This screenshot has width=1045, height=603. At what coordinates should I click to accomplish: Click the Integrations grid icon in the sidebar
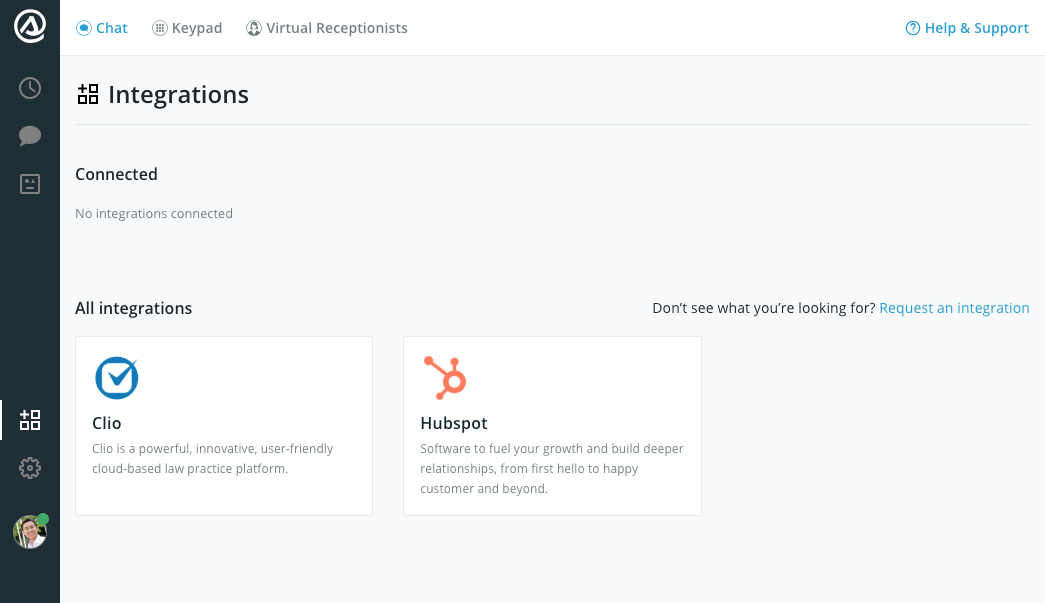pos(30,420)
